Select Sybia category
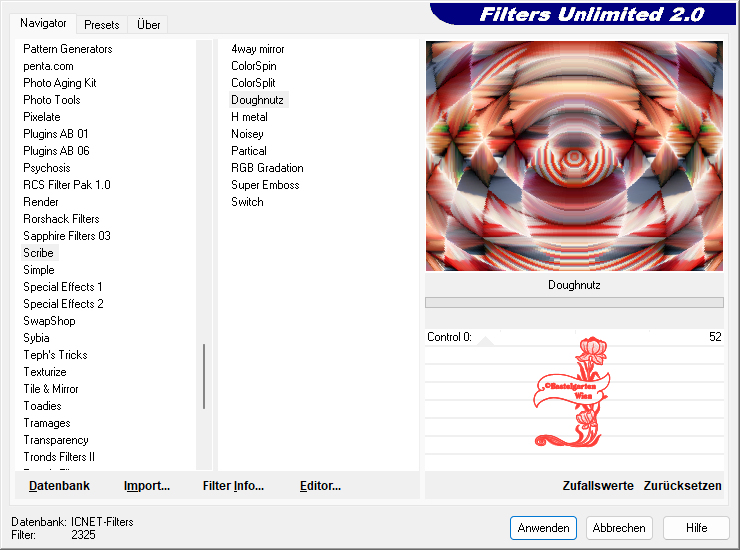 36,338
